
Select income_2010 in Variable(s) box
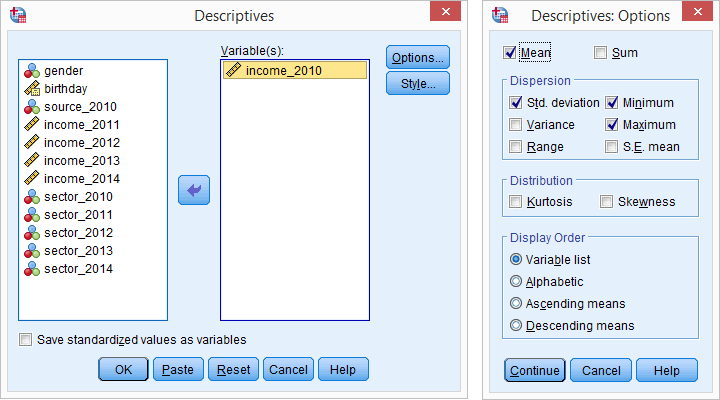pyautogui.click(x=295, y=71)
